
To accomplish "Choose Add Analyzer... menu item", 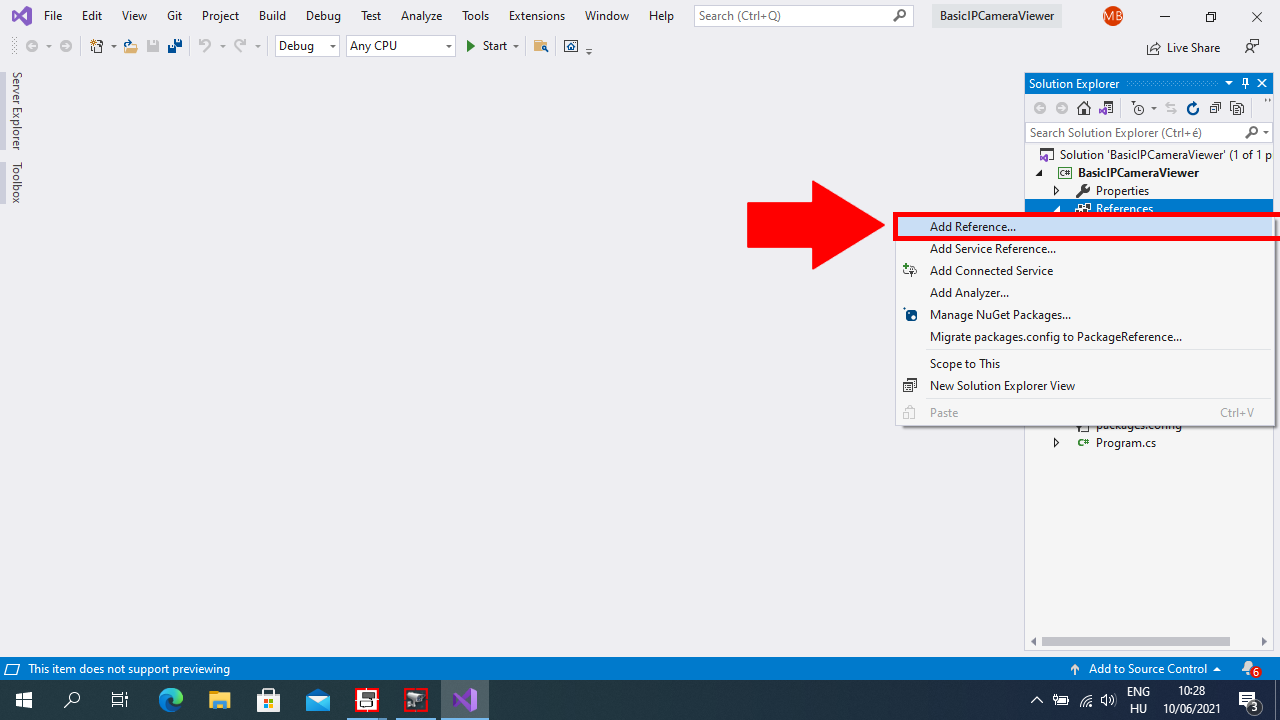I will point(1085,293).
